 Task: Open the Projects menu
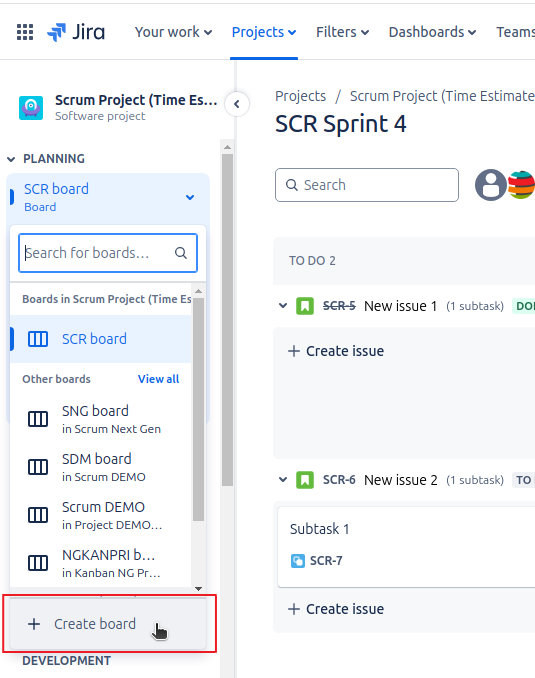coord(264,32)
